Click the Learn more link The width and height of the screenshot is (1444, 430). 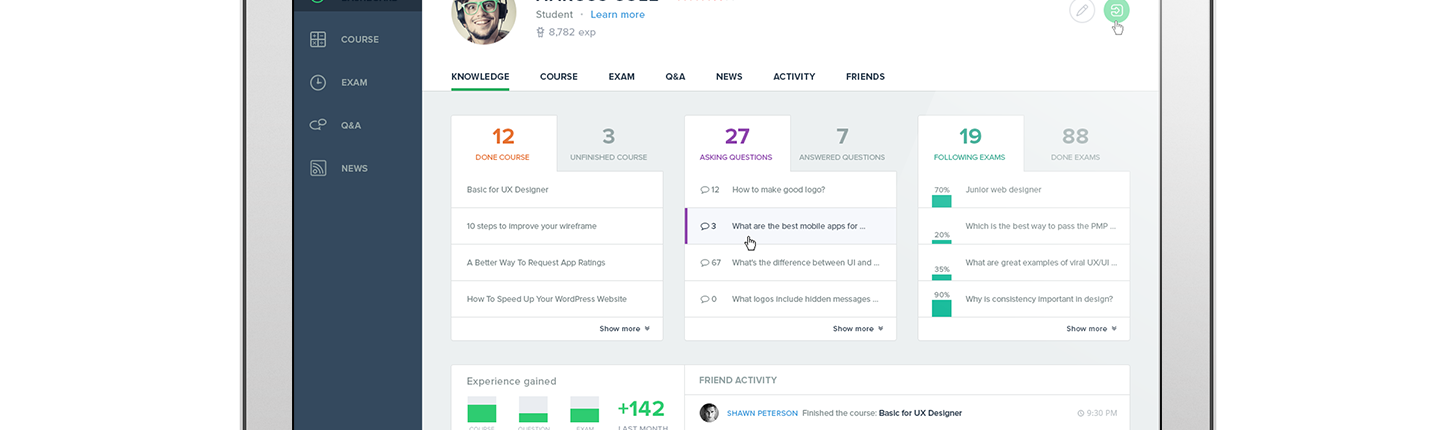click(617, 15)
